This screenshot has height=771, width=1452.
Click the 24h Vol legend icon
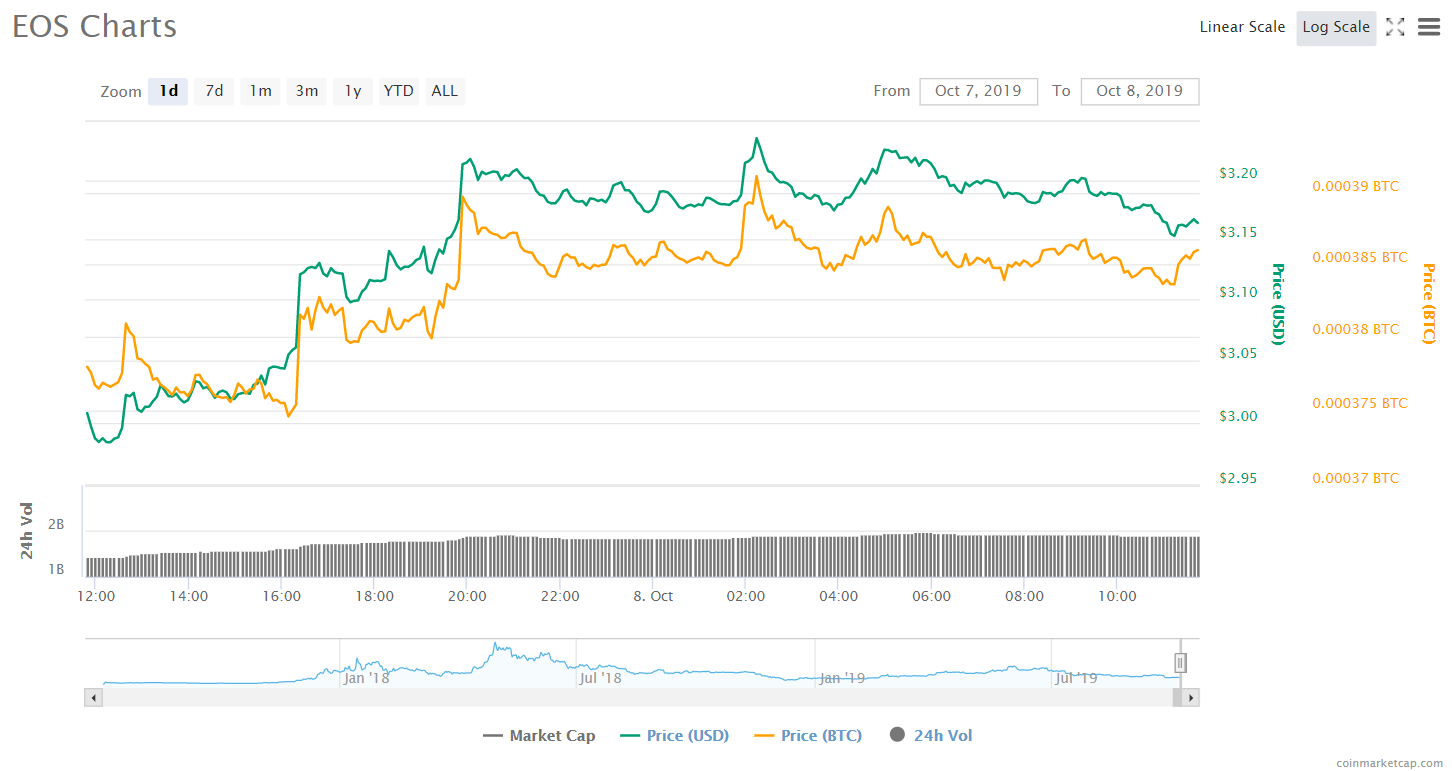pyautogui.click(x=897, y=735)
